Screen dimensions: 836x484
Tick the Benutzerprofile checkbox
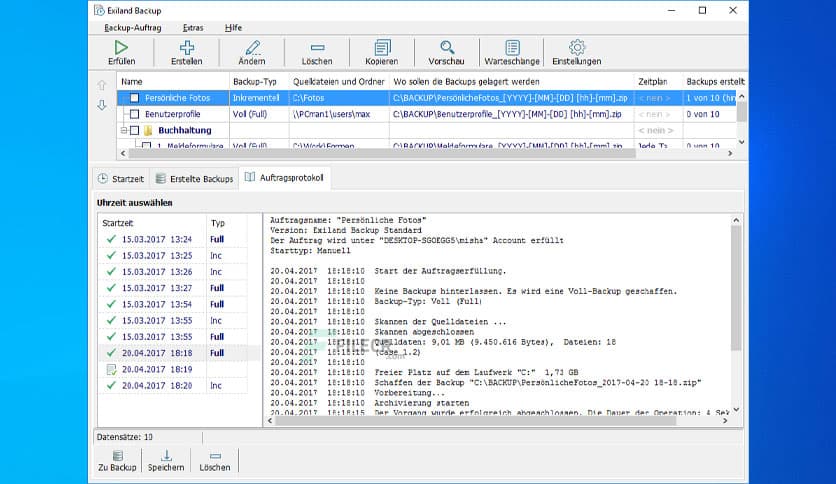(134, 114)
